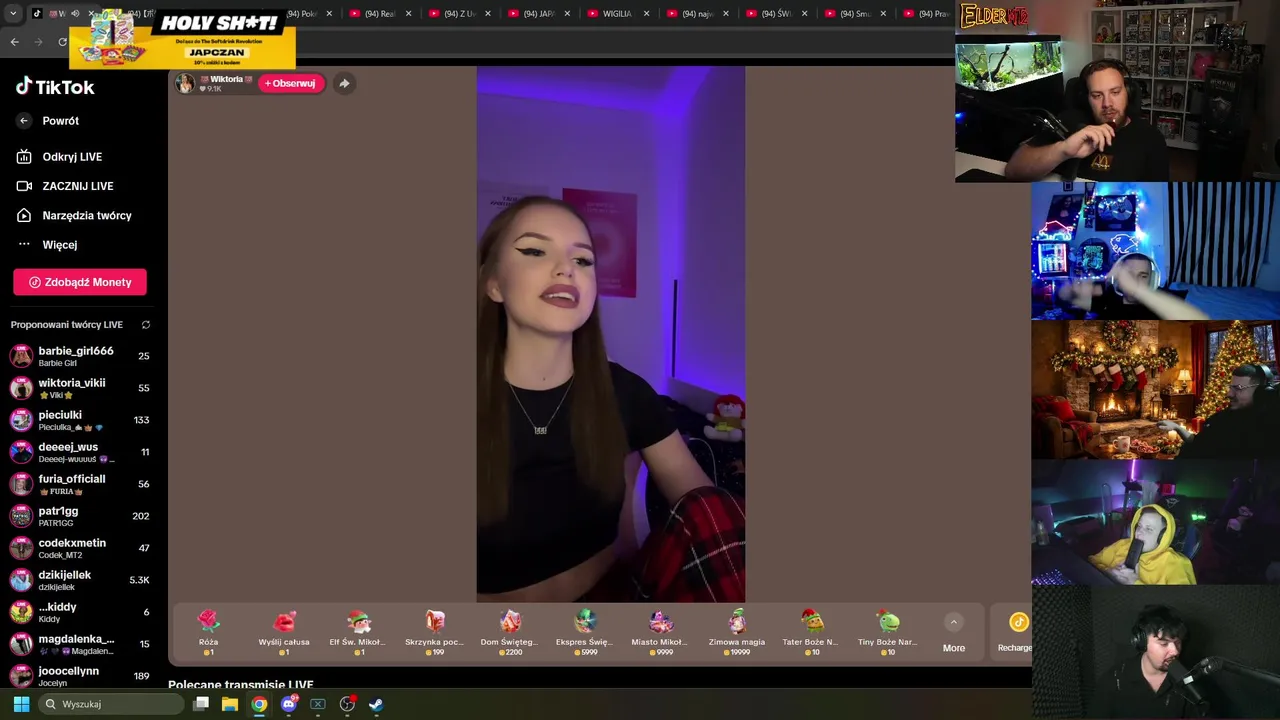Switch to the (94) ŚWI browser tab
Image resolution: width=1280 pixels, height=720 pixels.
click(x=776, y=14)
